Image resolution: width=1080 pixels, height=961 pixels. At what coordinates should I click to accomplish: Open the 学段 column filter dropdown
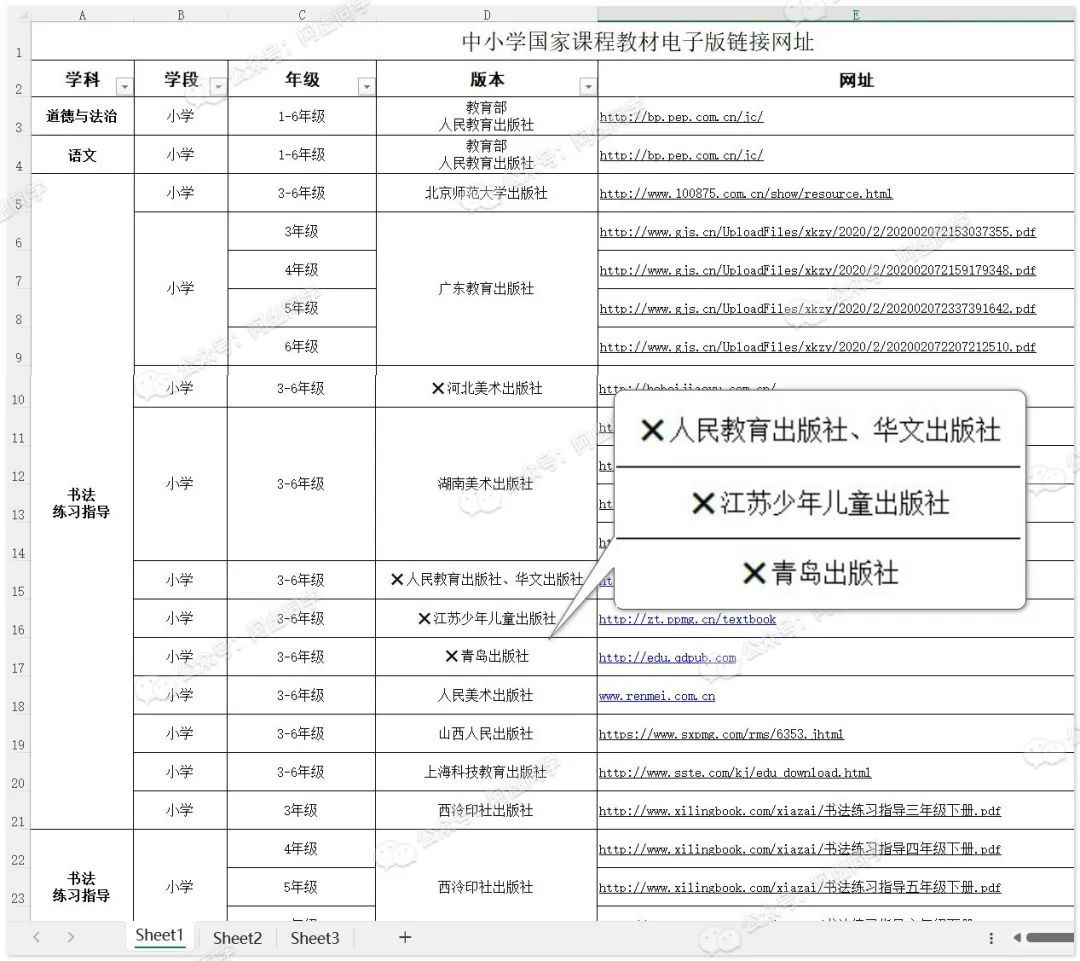click(218, 87)
